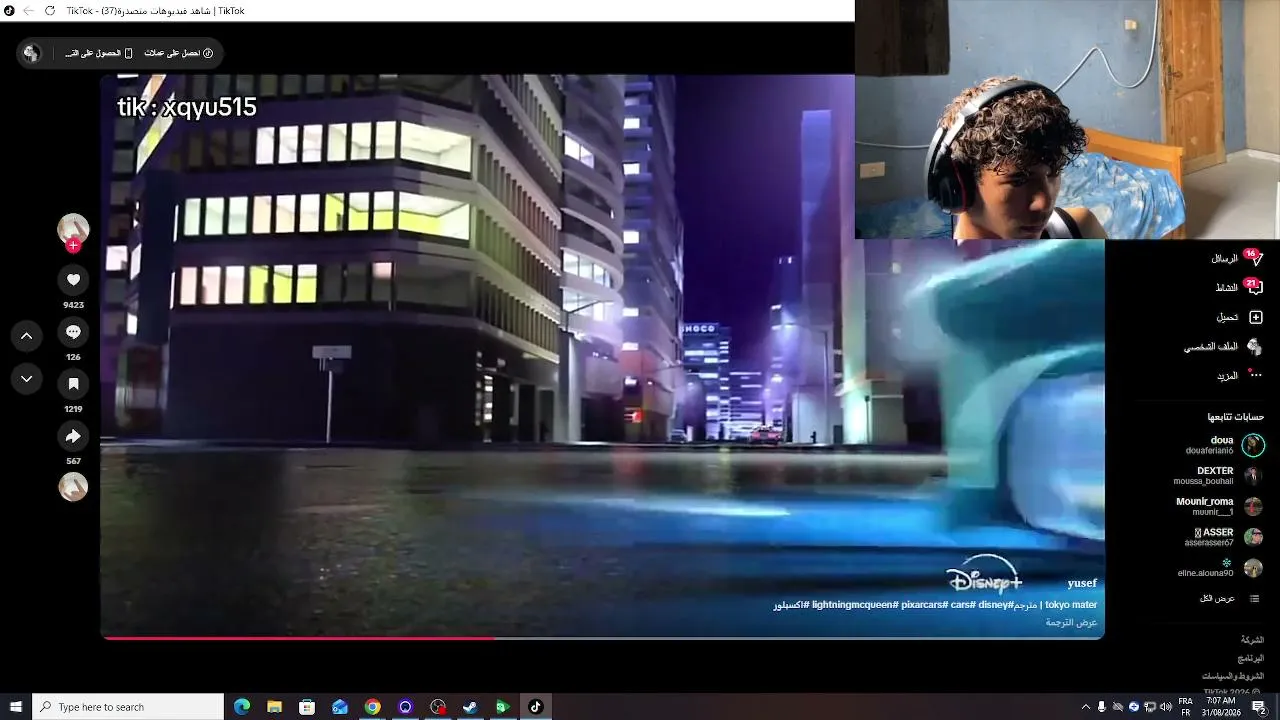Switch to the TikTok app in the taskbar
The image size is (1280, 720).
[535, 707]
